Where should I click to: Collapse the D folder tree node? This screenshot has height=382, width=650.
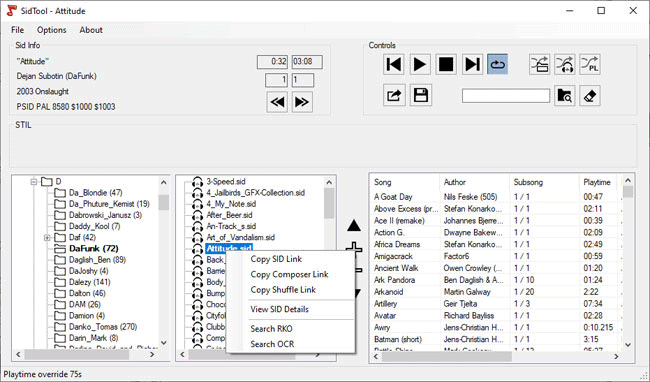pyautogui.click(x=34, y=181)
